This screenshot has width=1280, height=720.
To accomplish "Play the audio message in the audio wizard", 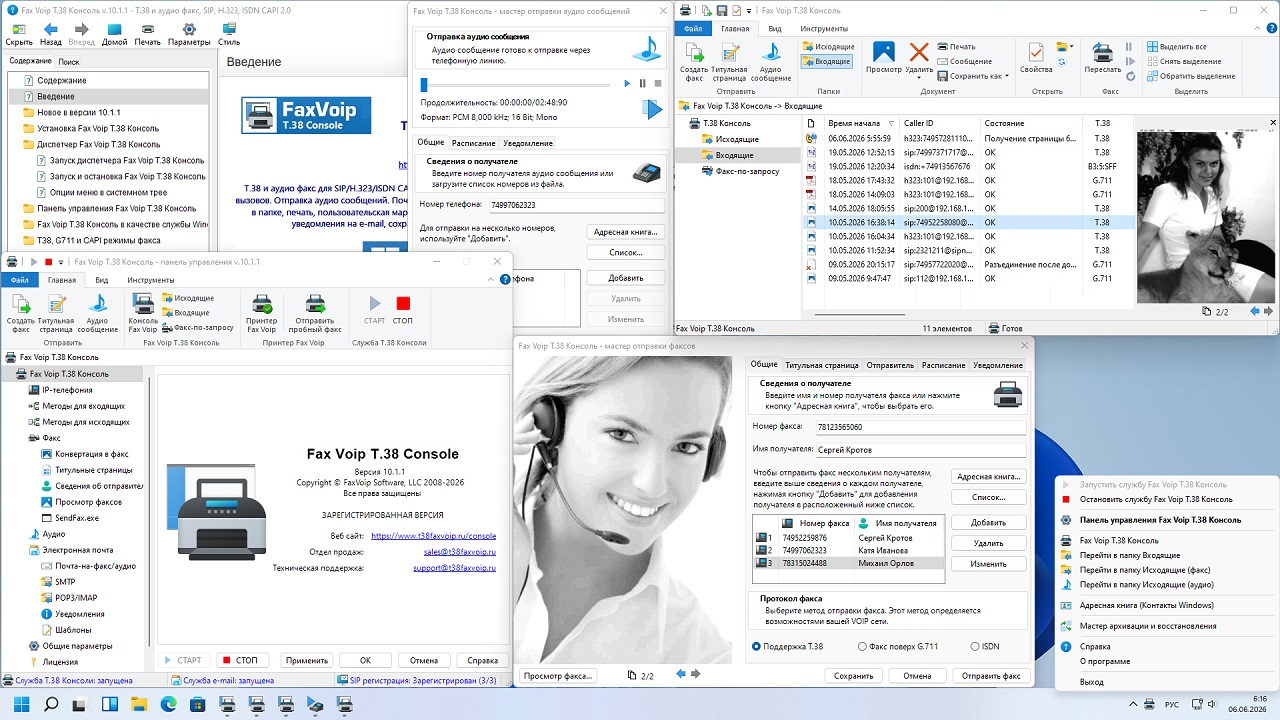I will [627, 84].
